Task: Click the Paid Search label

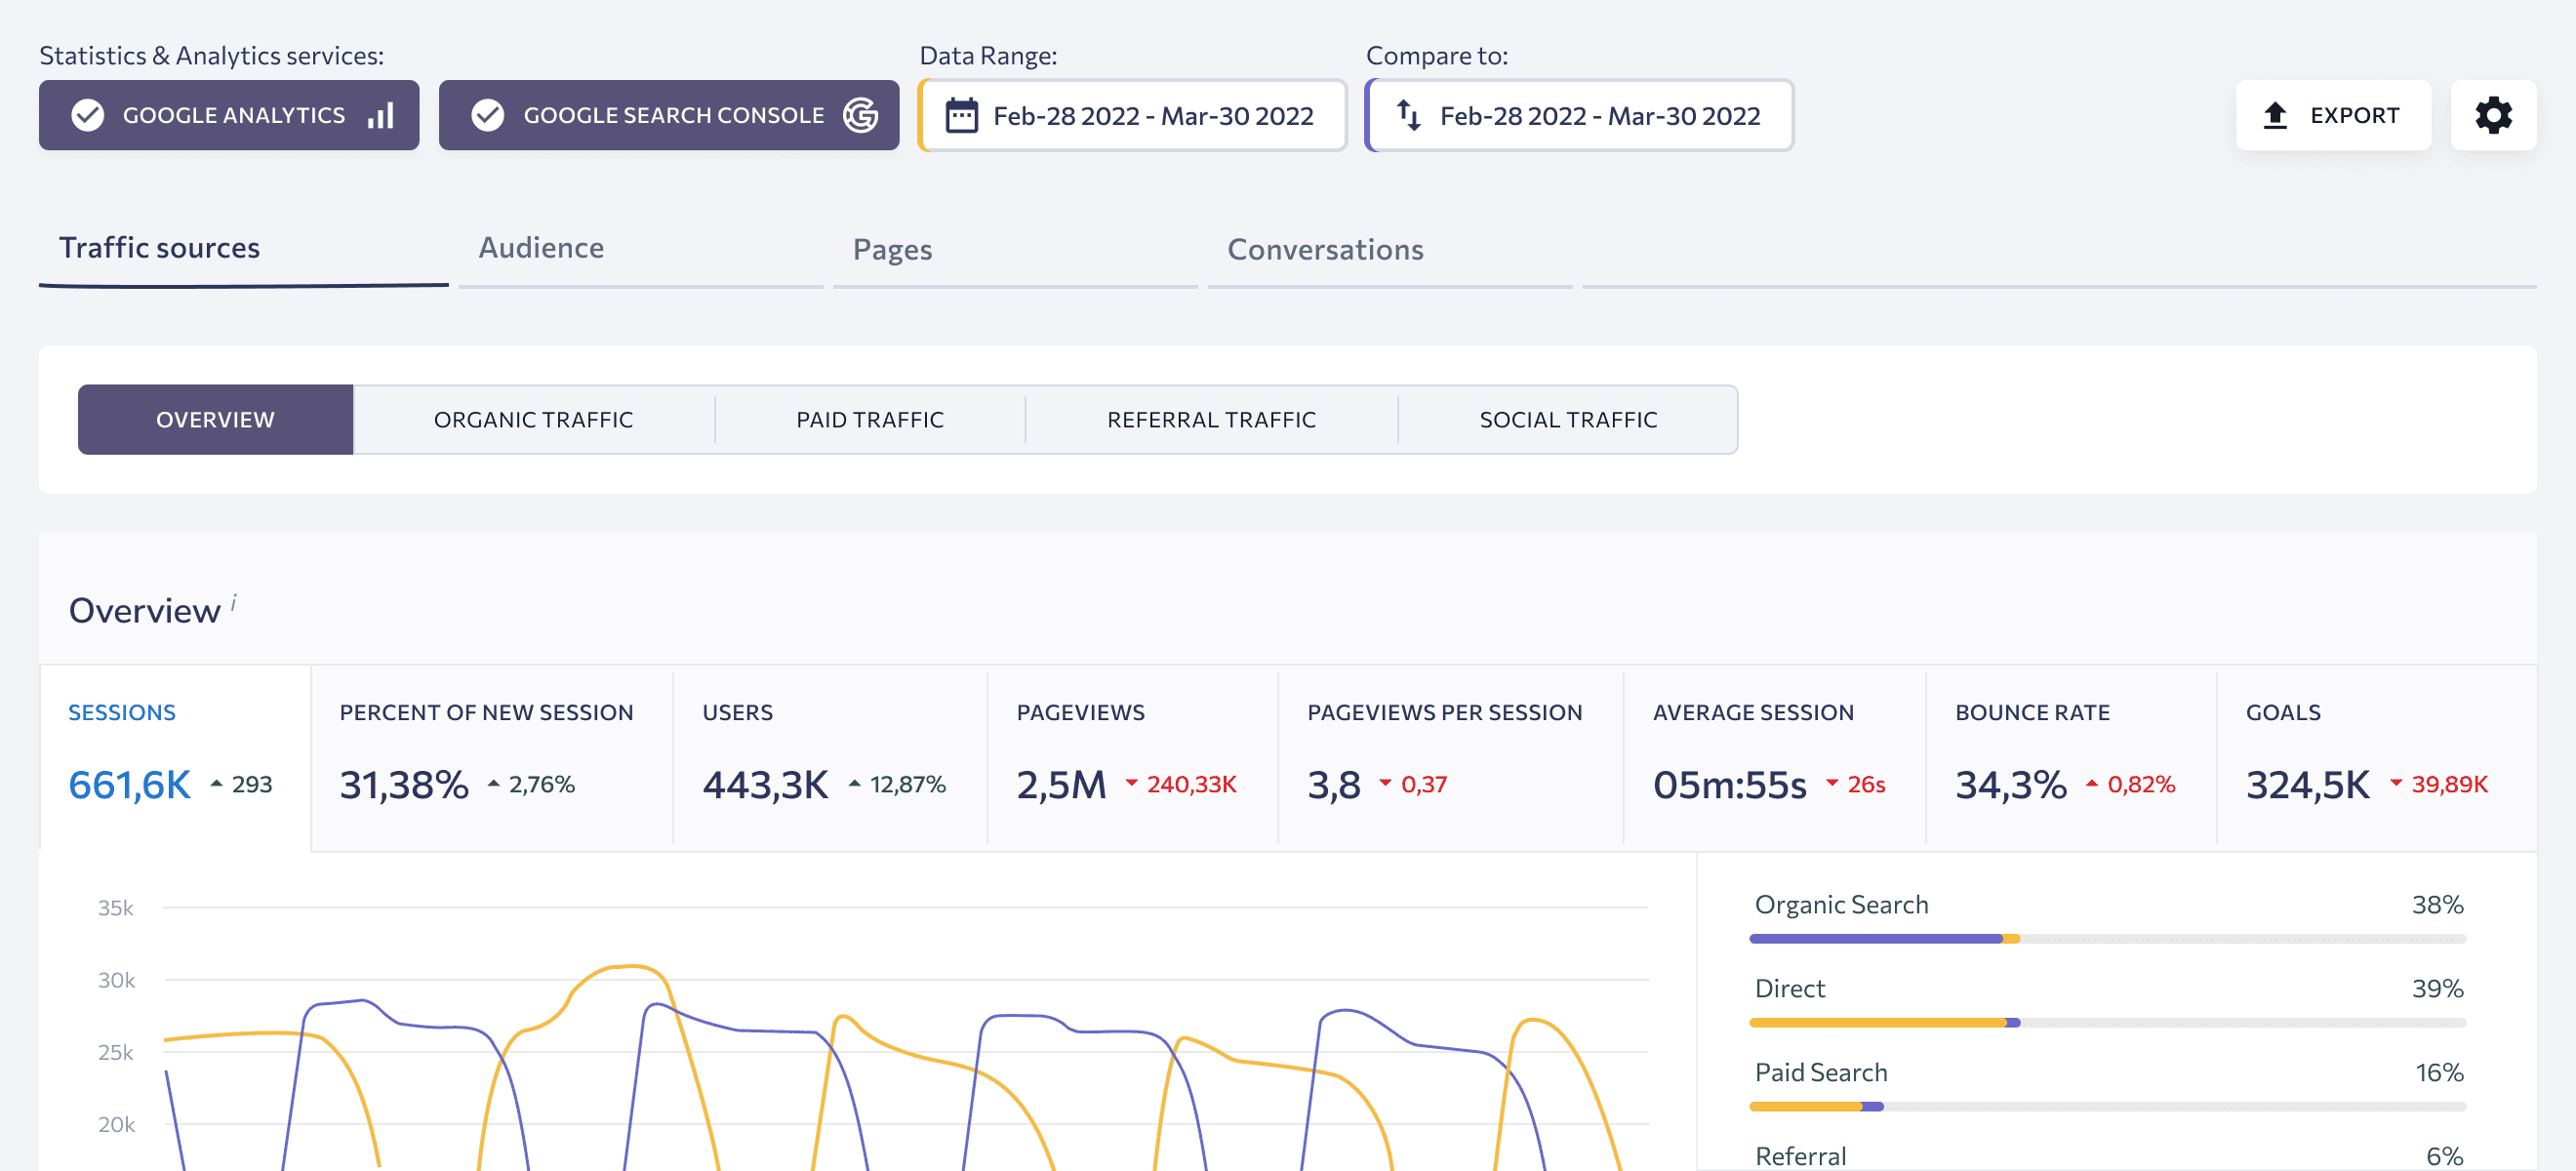Action: click(1821, 1072)
